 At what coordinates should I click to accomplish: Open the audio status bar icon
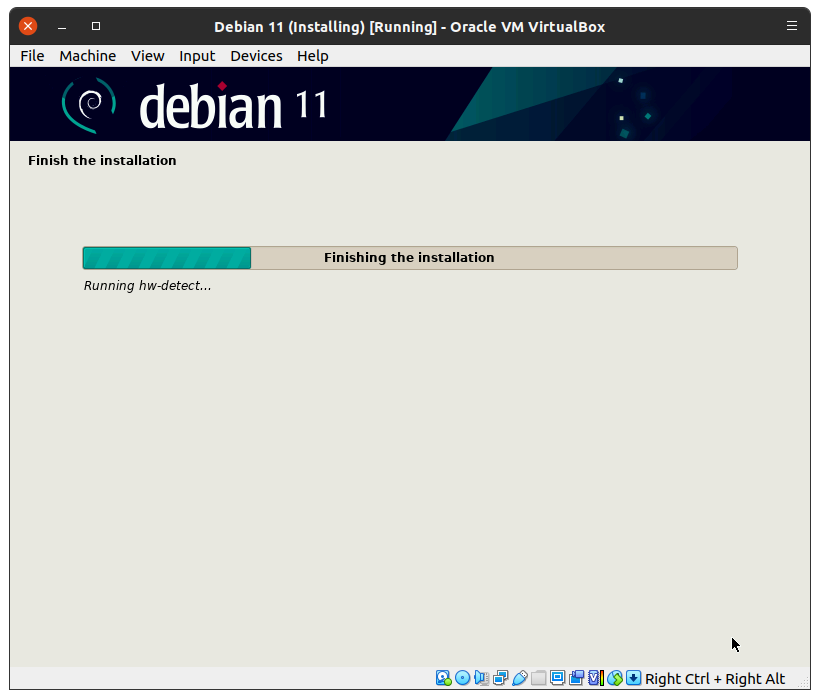(x=481, y=678)
